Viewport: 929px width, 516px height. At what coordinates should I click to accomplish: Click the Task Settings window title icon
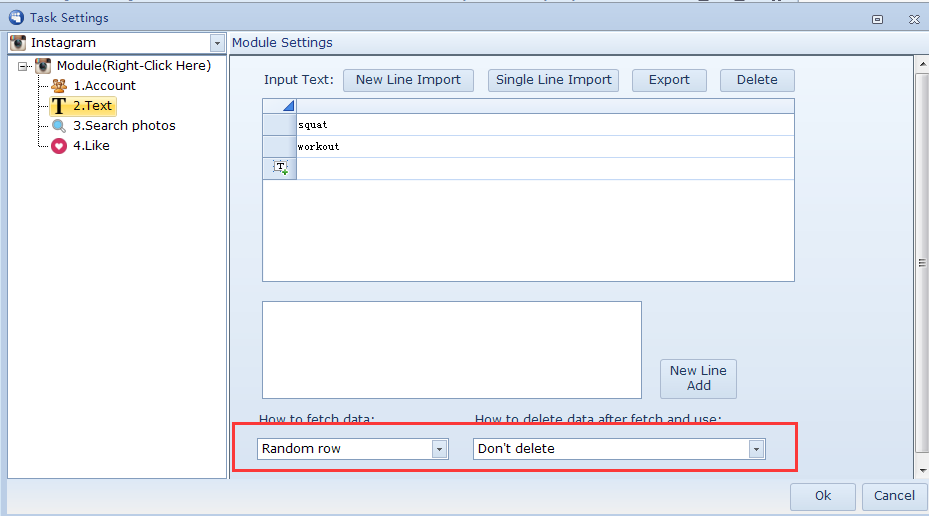tap(15, 17)
